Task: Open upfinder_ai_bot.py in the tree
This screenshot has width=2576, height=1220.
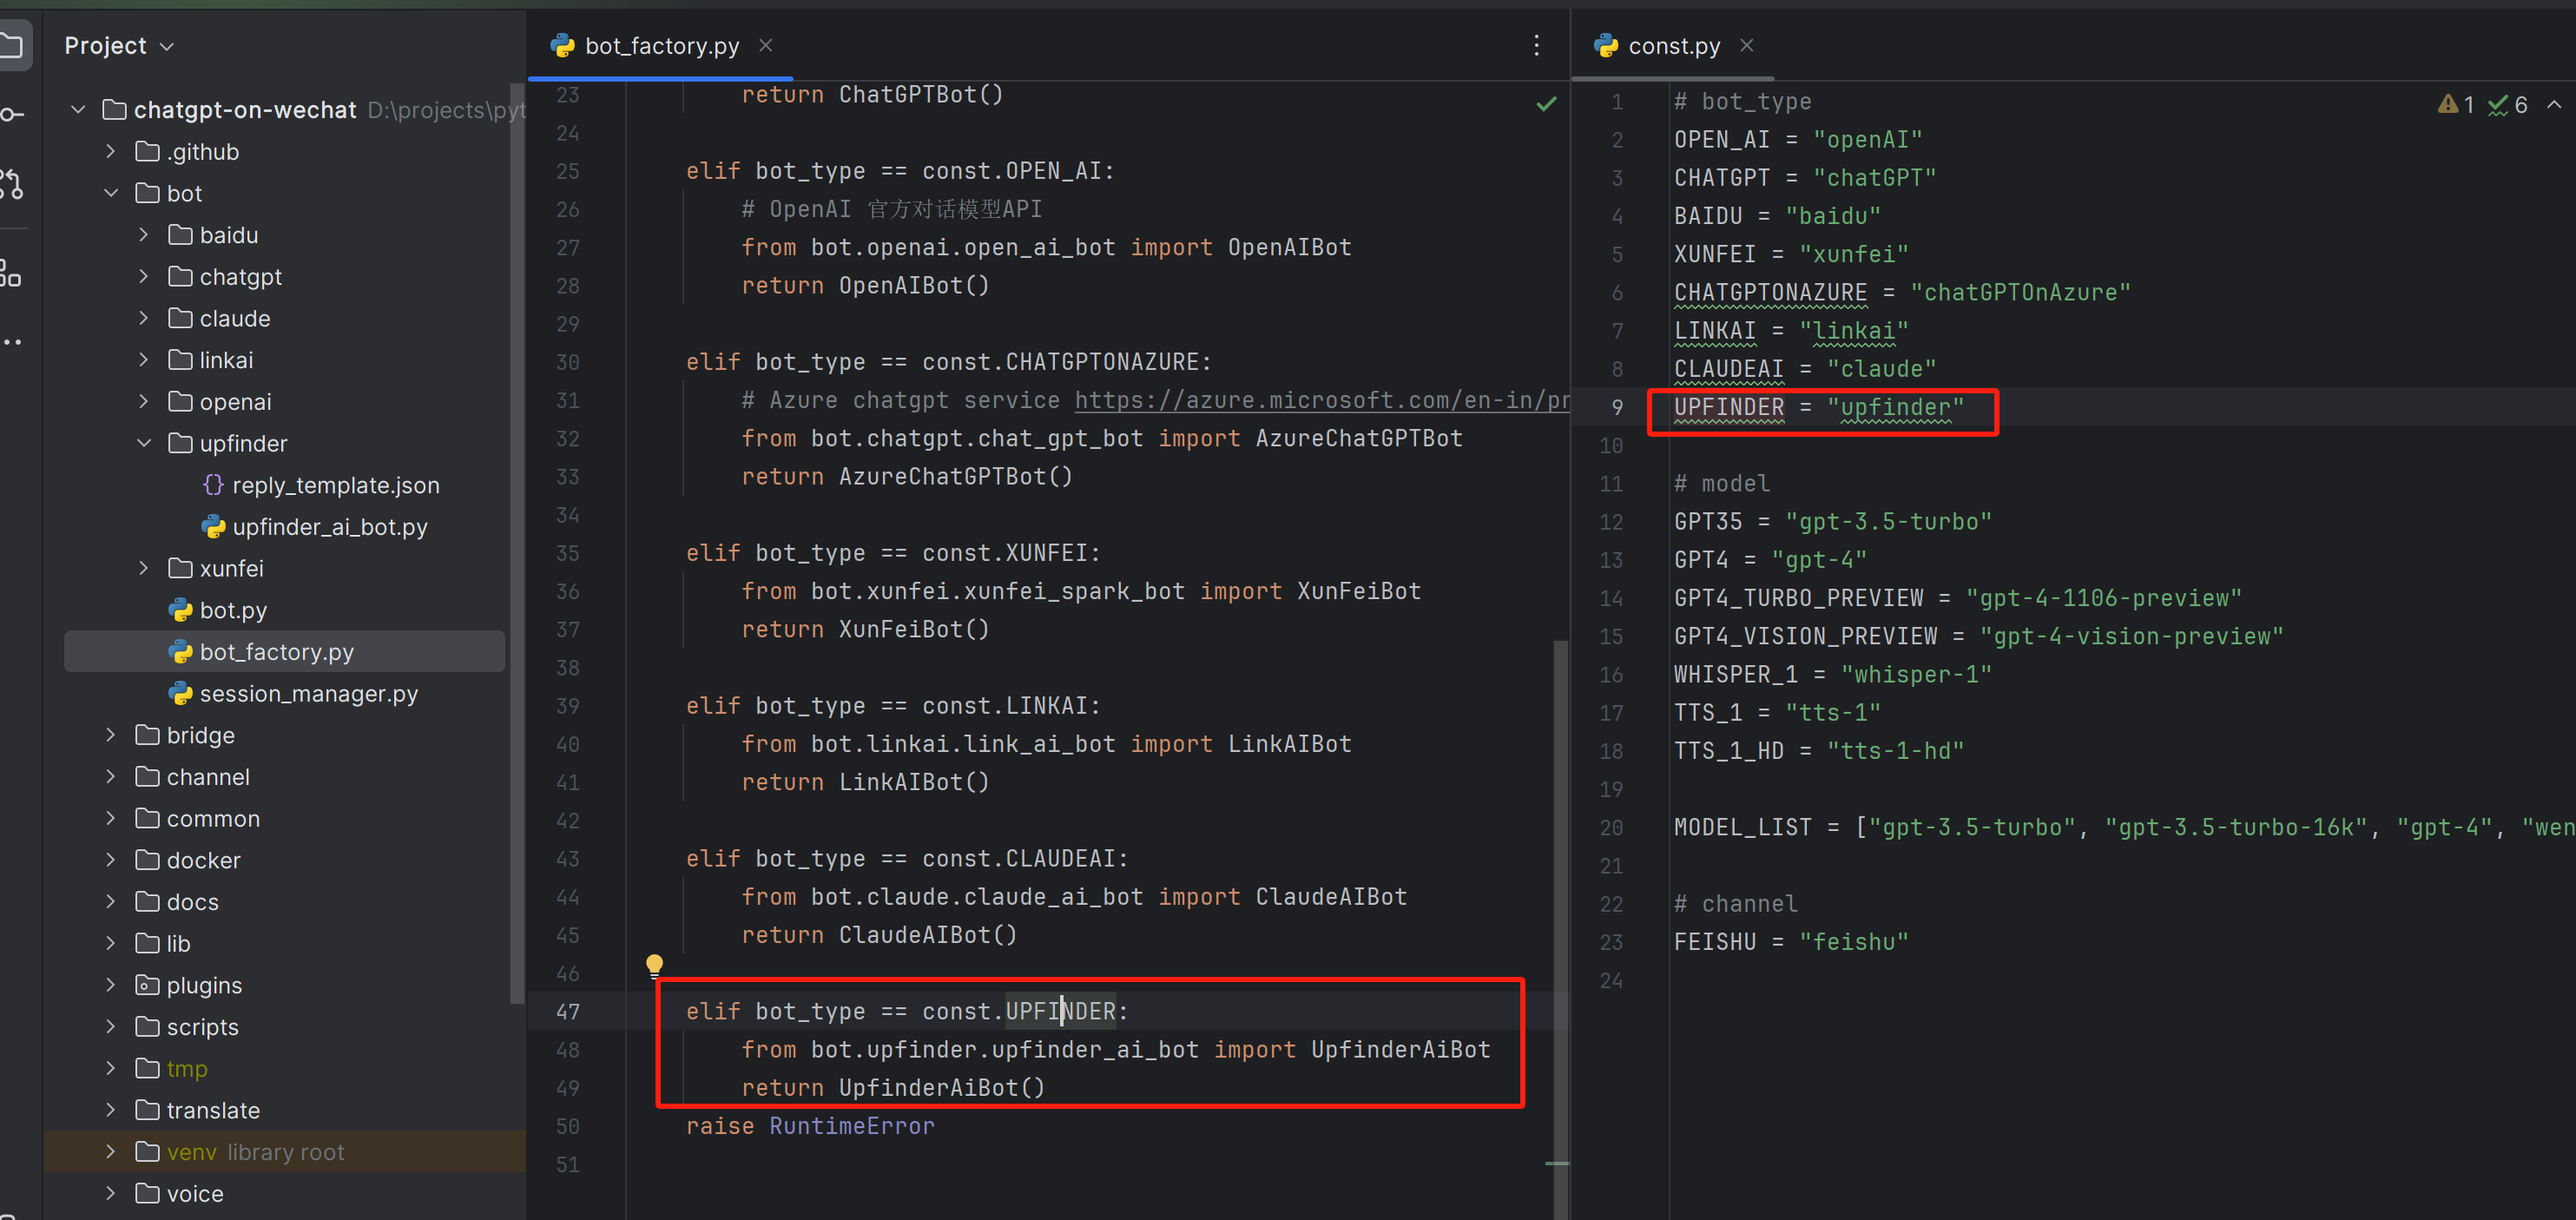Action: tap(330, 527)
